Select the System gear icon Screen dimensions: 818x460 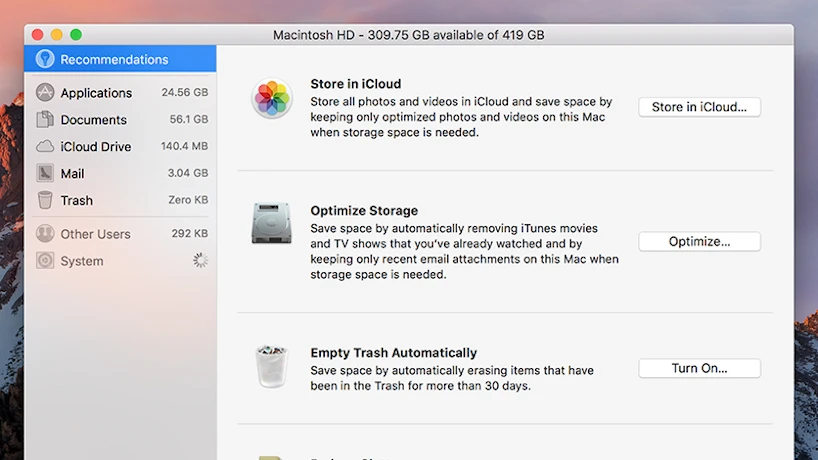click(45, 261)
